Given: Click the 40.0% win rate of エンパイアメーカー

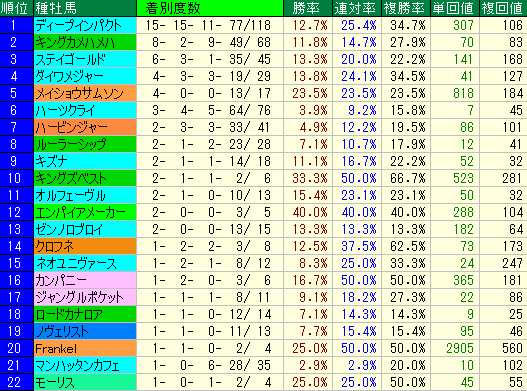Looking at the screenshot, I should click(308, 212).
